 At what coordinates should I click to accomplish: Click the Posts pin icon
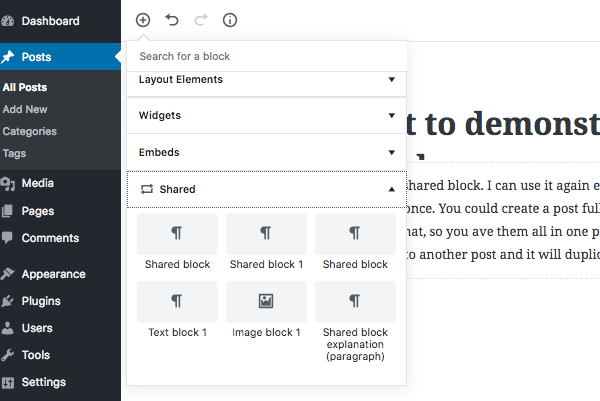7,57
